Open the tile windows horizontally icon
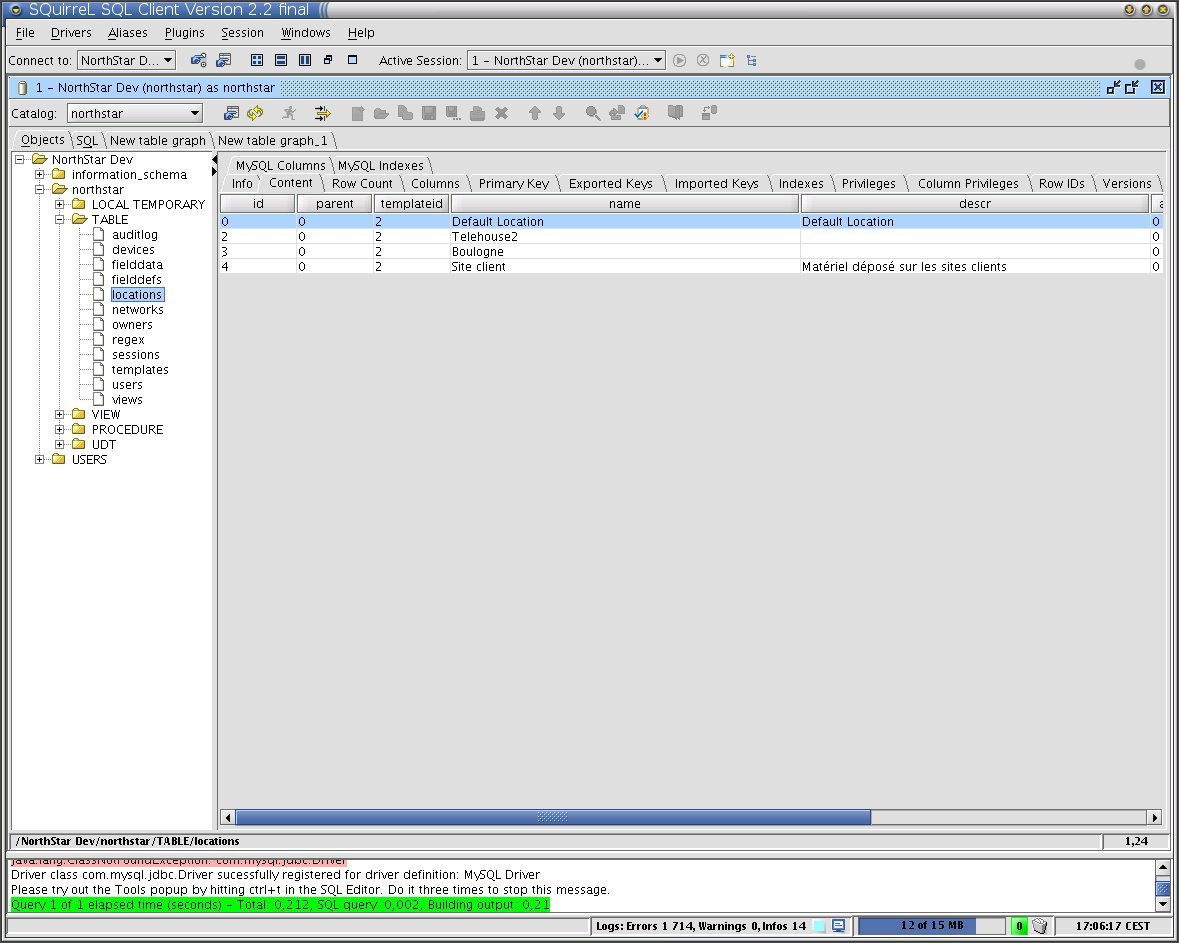1179x943 pixels. 280,60
